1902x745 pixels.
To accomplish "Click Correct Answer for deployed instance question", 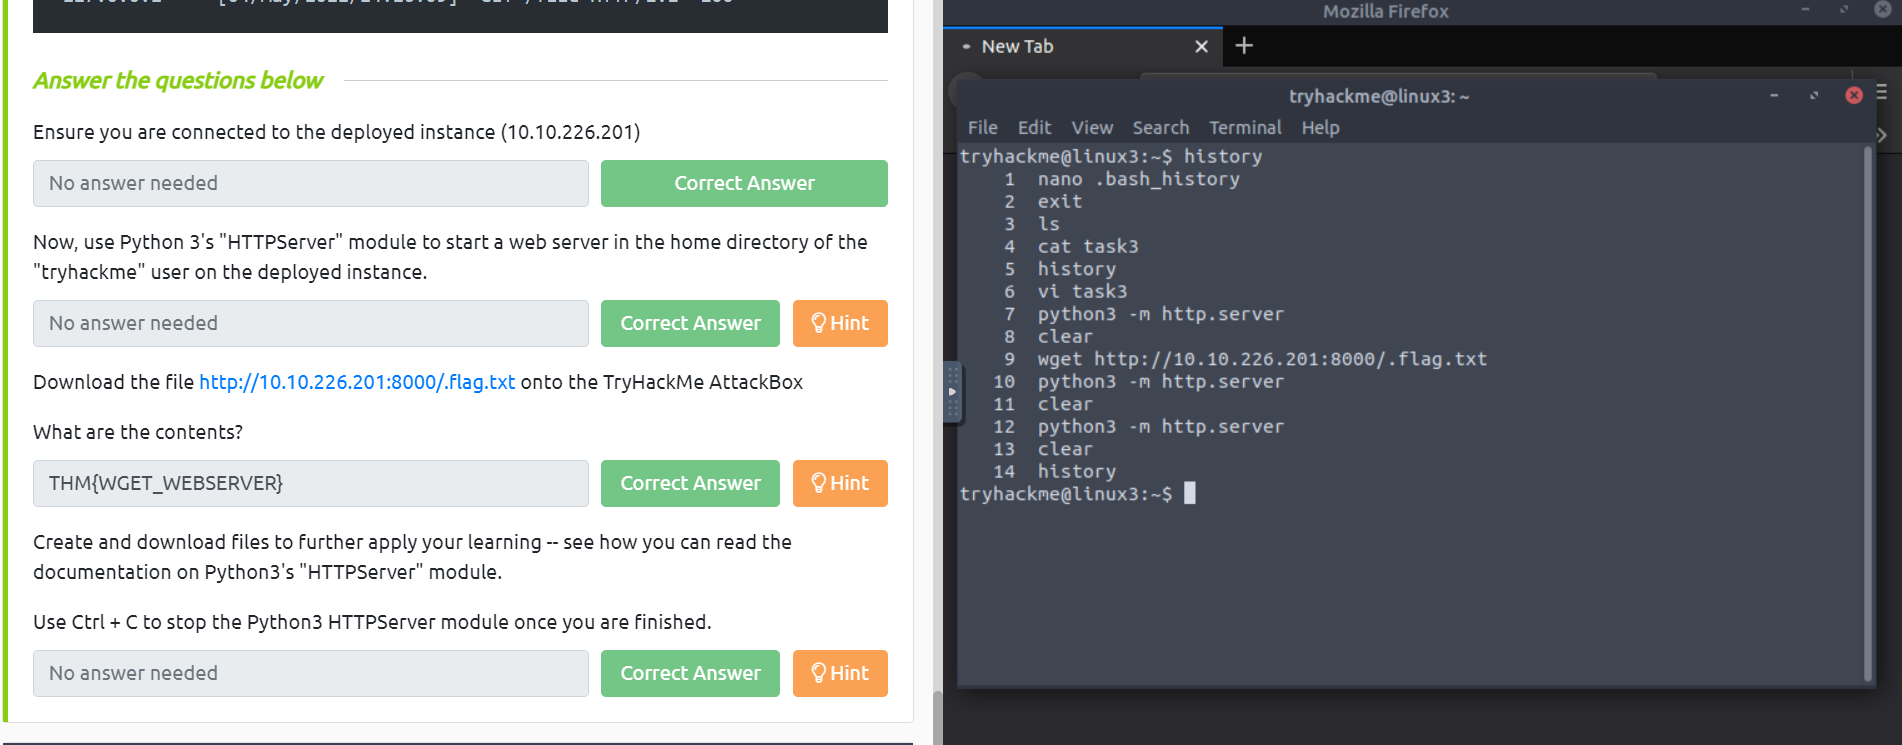I will pyautogui.click(x=744, y=183).
